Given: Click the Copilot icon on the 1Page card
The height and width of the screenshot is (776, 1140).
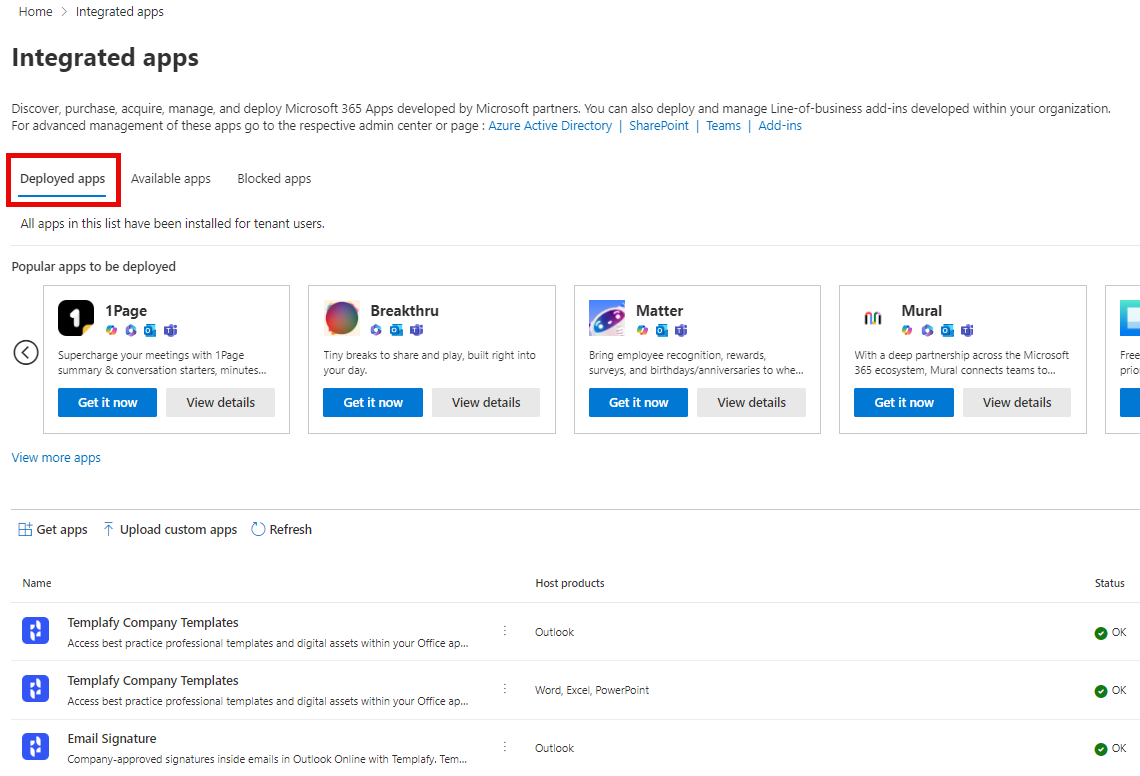Looking at the screenshot, I should [111, 331].
